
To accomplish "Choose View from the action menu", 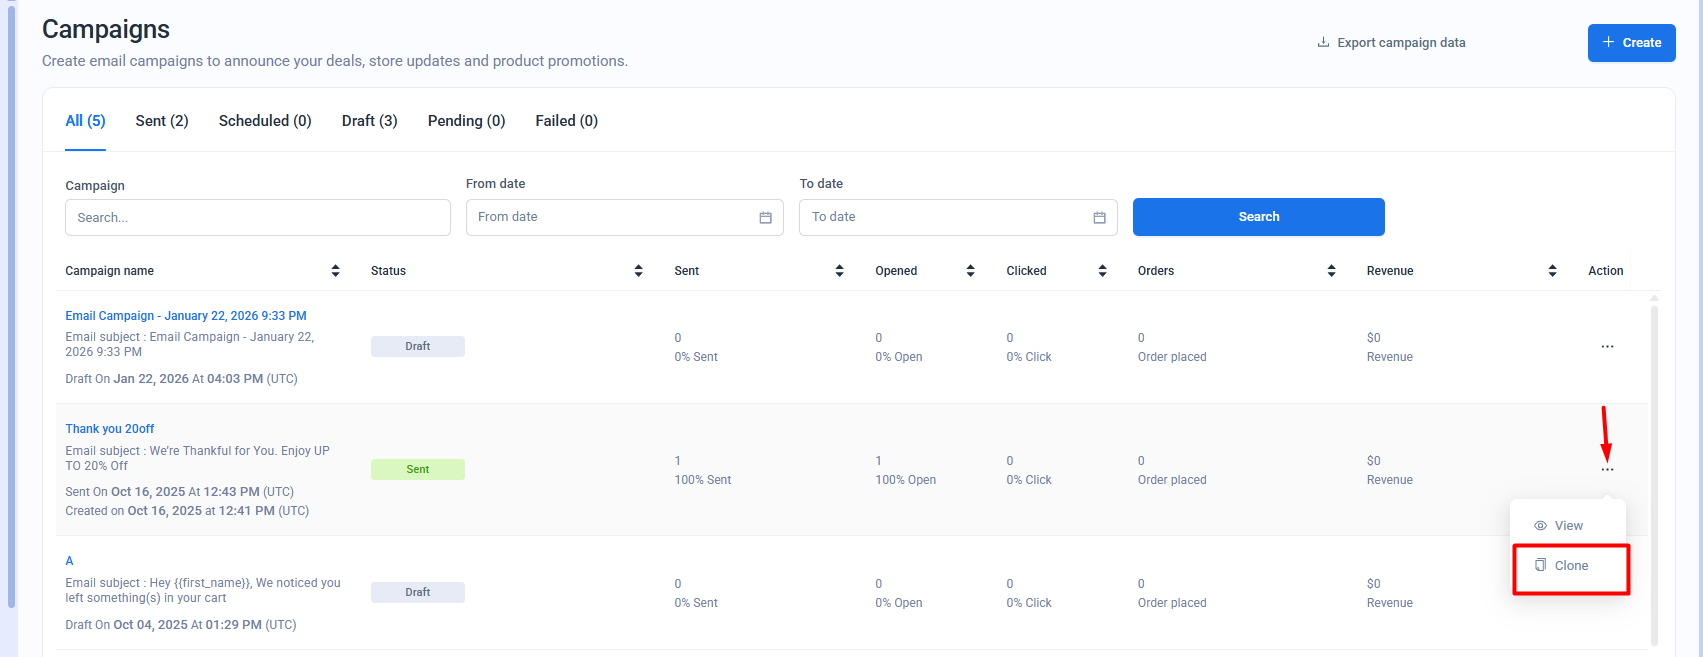I will point(1567,526).
